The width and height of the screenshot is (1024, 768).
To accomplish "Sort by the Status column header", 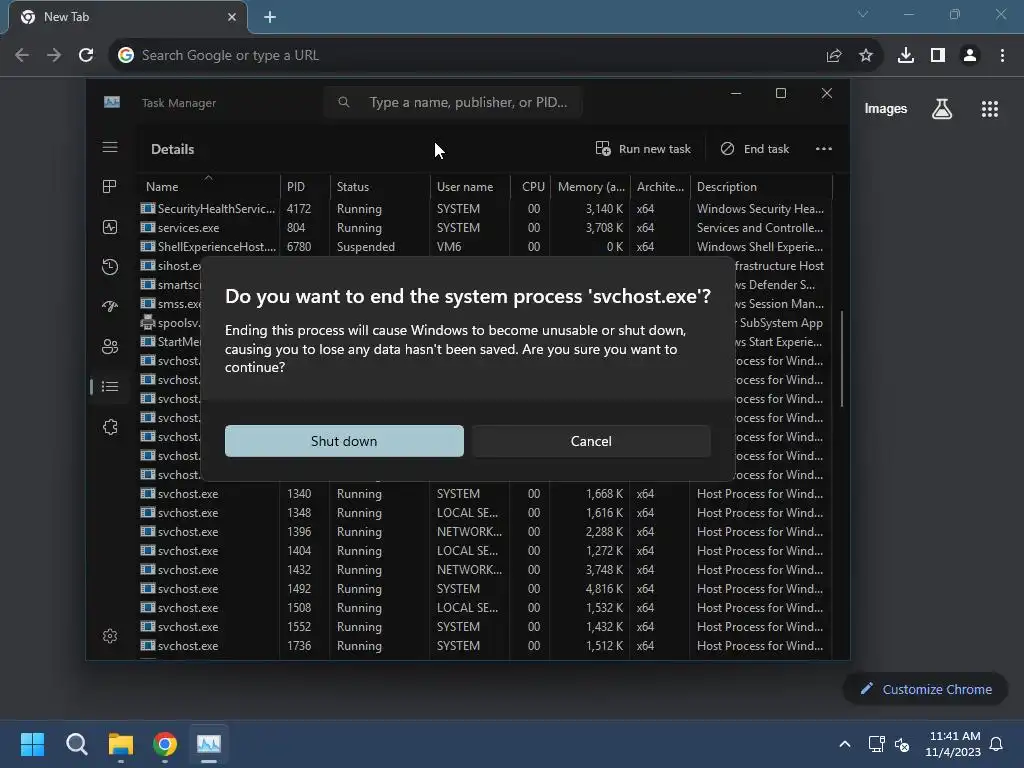I will tap(380, 187).
